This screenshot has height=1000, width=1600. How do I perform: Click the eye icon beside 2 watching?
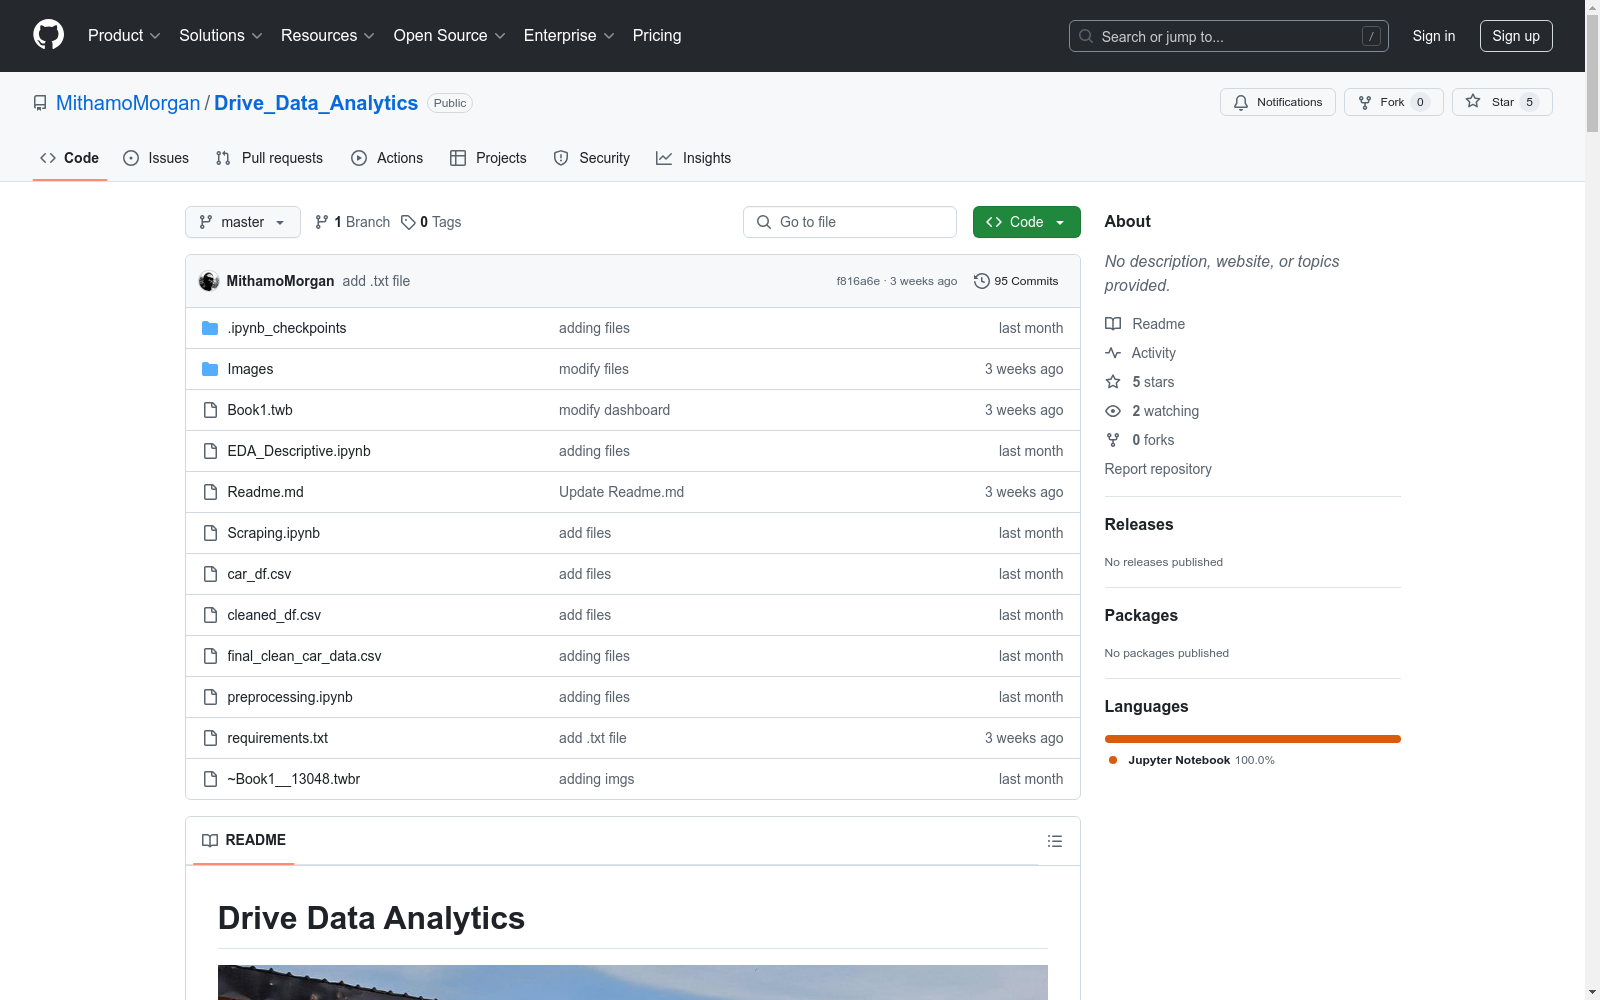tap(1113, 411)
